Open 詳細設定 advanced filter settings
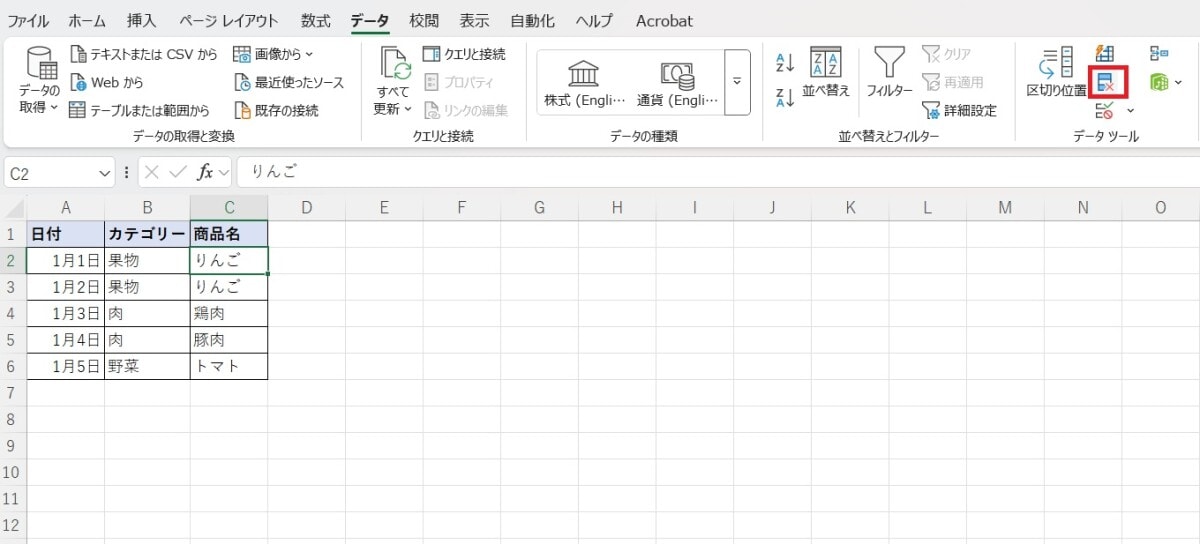Image resolution: width=1200 pixels, height=544 pixels. pyautogui.click(x=959, y=110)
